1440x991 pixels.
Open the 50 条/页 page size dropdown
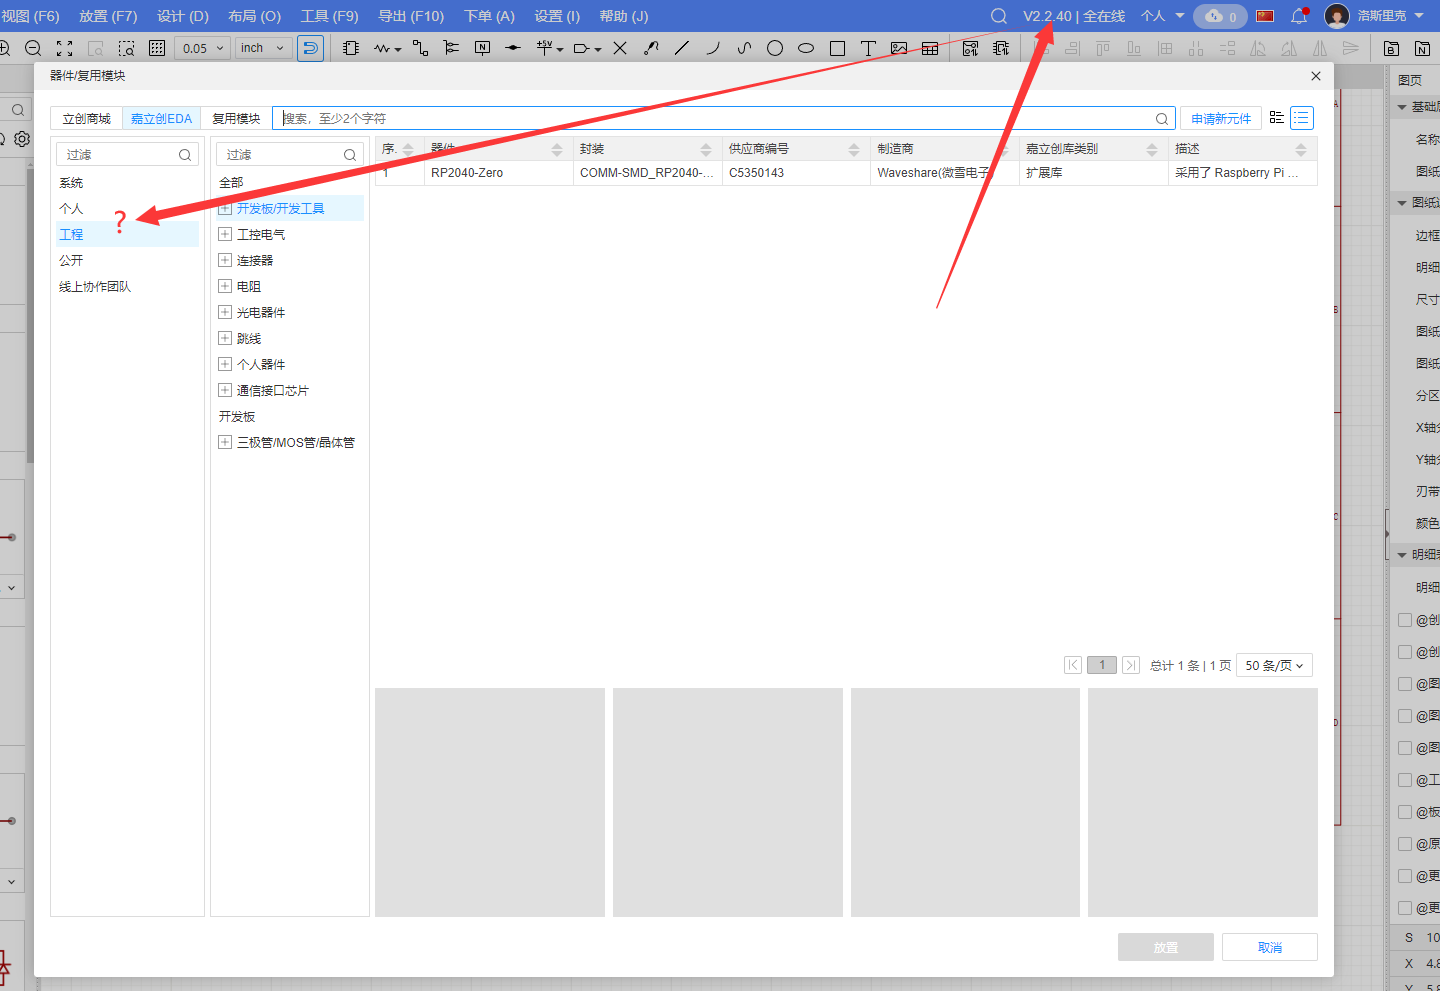(x=1274, y=665)
